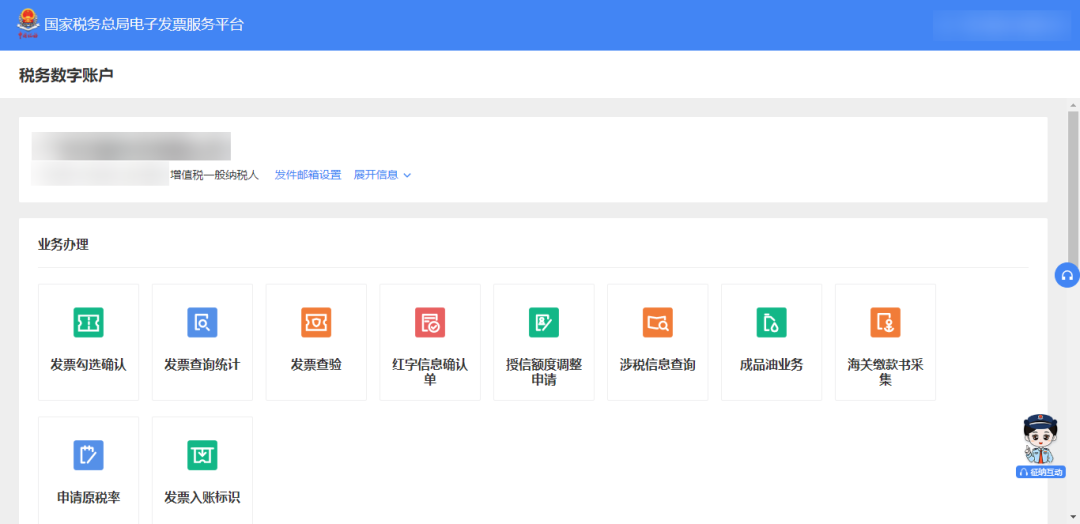The image size is (1080, 524).
Task: Select the 海关缴款书采集 icon
Action: [885, 323]
